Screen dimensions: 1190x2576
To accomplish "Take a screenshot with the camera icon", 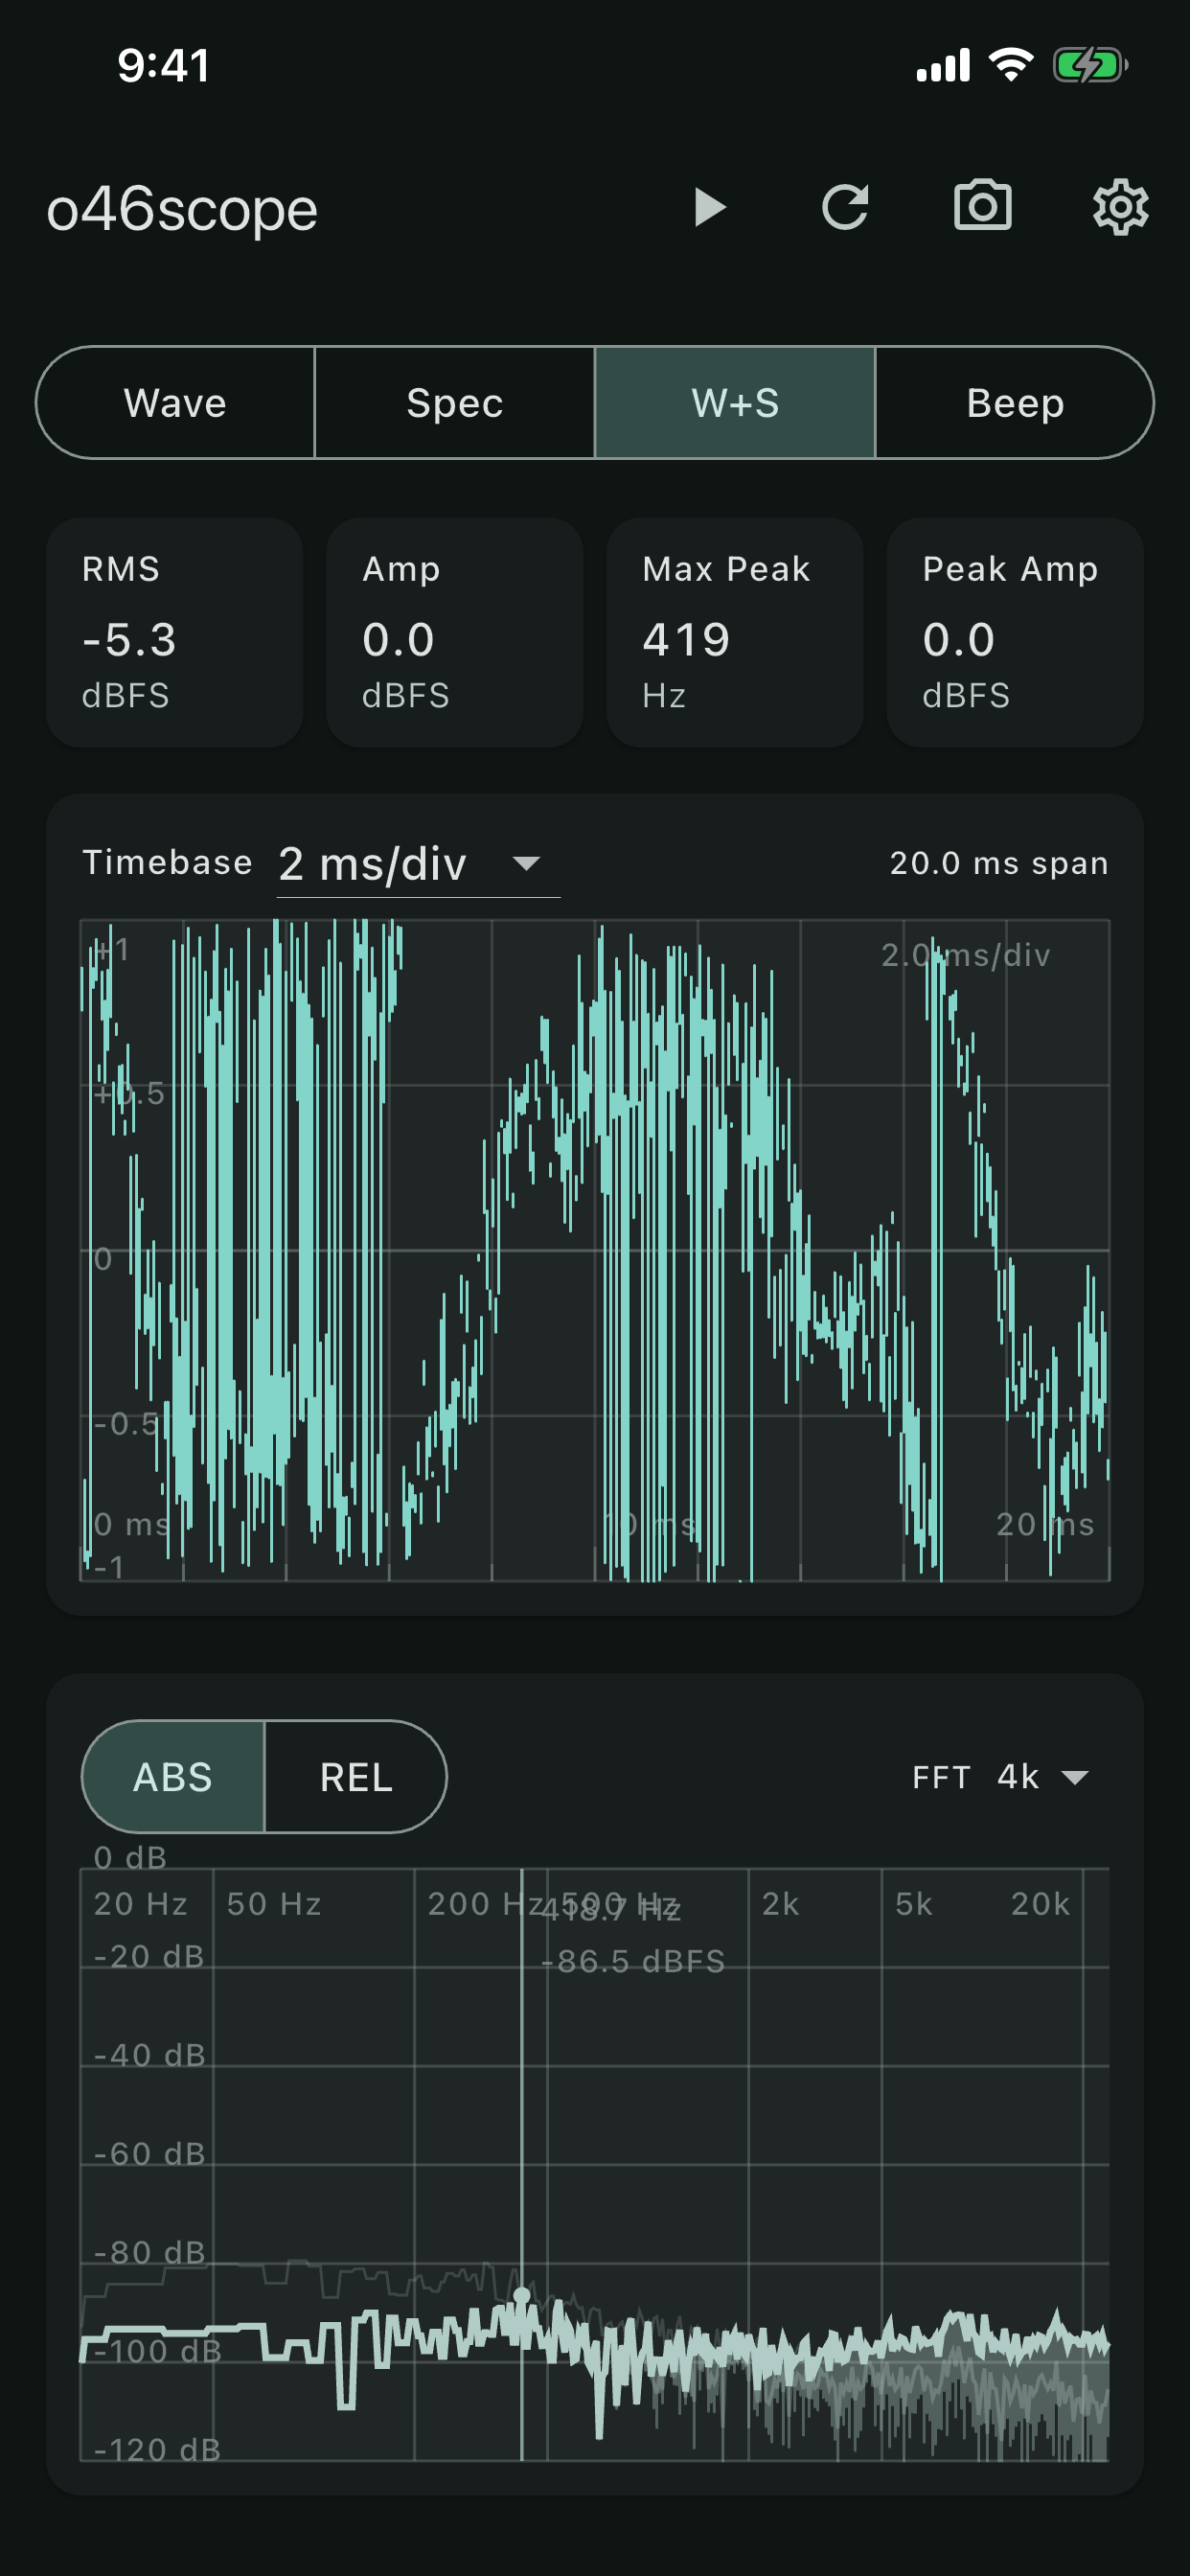I will click(982, 206).
